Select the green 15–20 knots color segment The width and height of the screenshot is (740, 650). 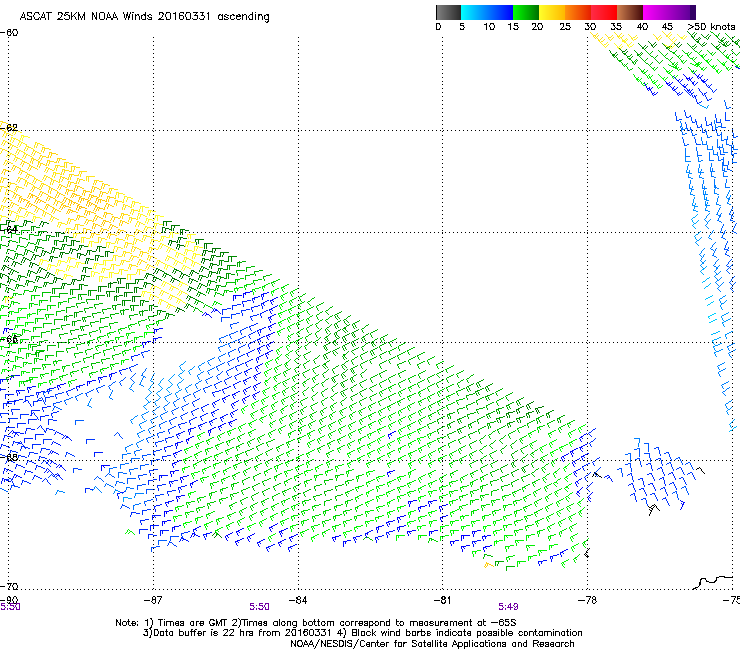click(x=526, y=12)
